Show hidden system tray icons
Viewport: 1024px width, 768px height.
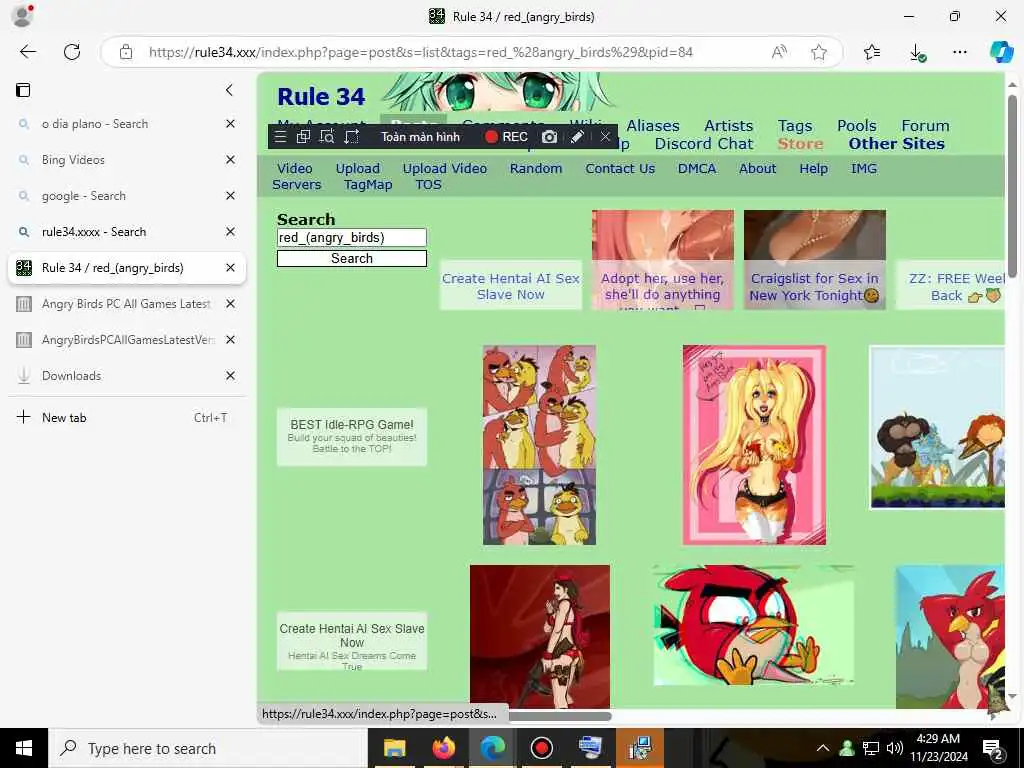(x=823, y=748)
